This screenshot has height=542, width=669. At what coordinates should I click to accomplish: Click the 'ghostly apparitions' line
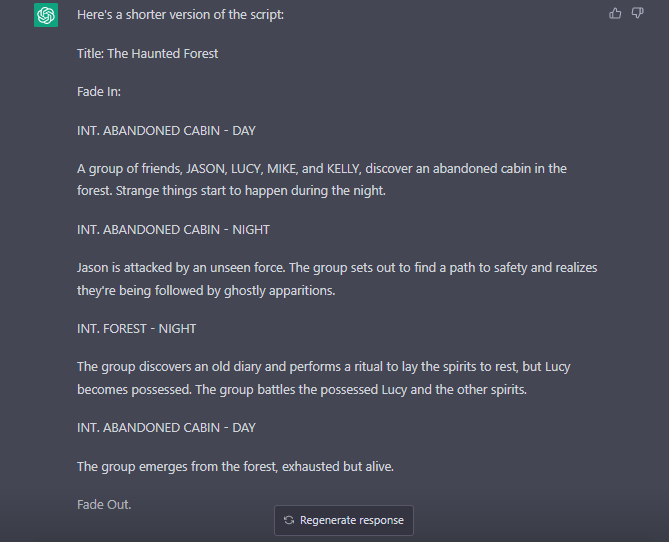coord(206,291)
